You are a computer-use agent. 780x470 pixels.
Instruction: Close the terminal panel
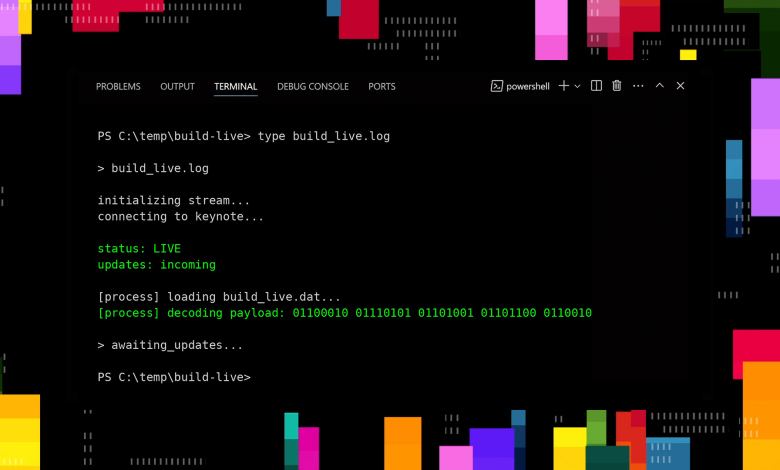[680, 86]
